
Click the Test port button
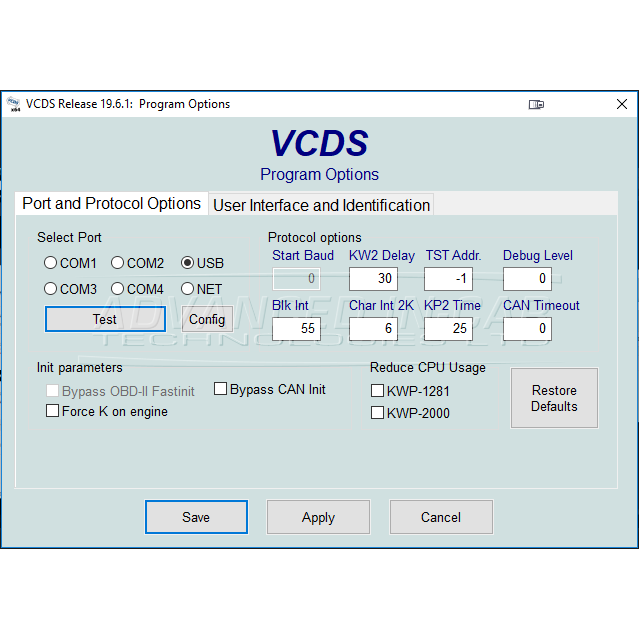[105, 319]
